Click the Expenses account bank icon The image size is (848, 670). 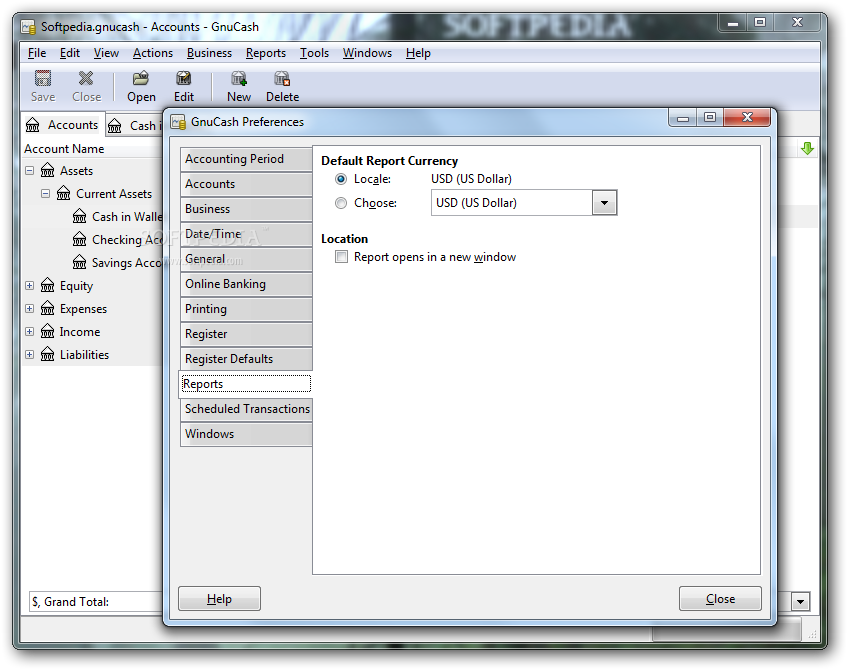coord(48,308)
